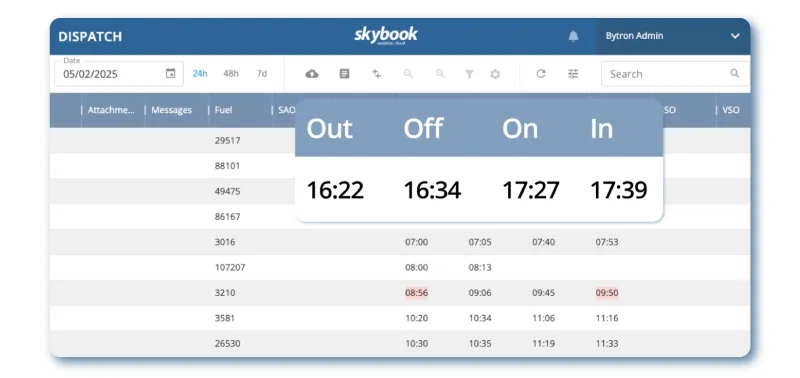Select the highlighted 08:56 time cell
This screenshot has height=378, width=800.
tap(416, 293)
